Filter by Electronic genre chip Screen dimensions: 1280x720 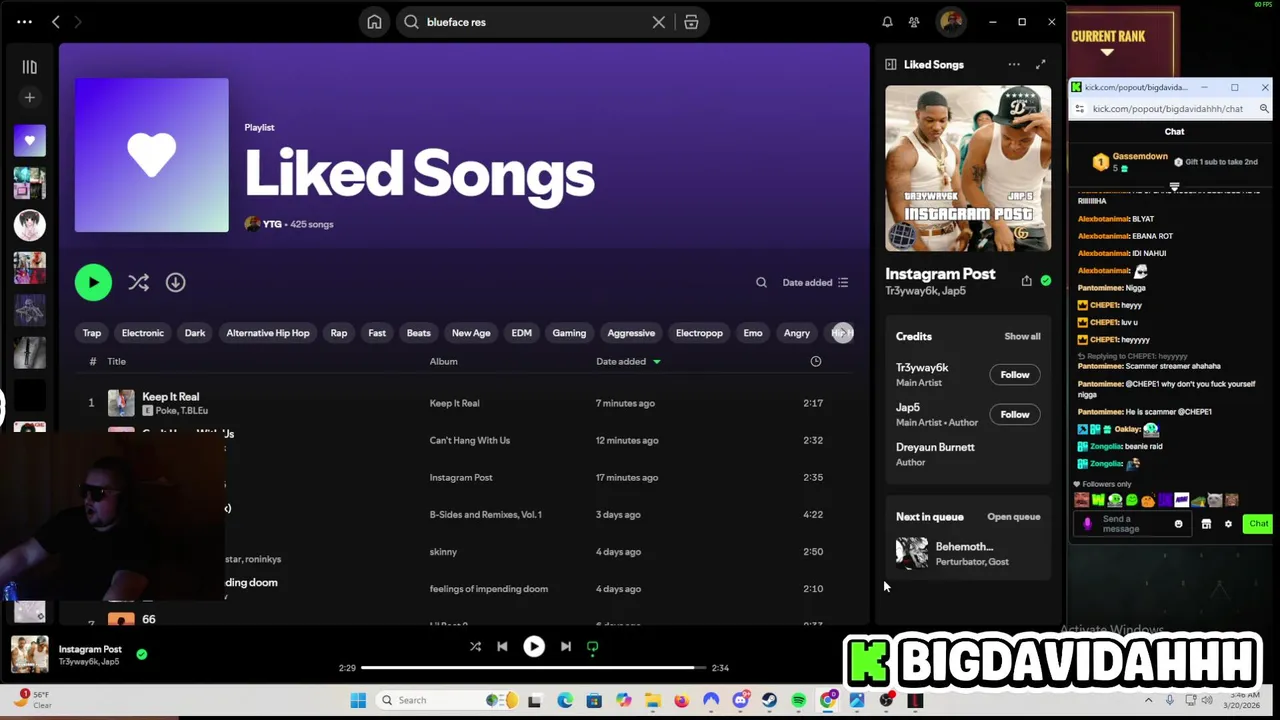(143, 333)
